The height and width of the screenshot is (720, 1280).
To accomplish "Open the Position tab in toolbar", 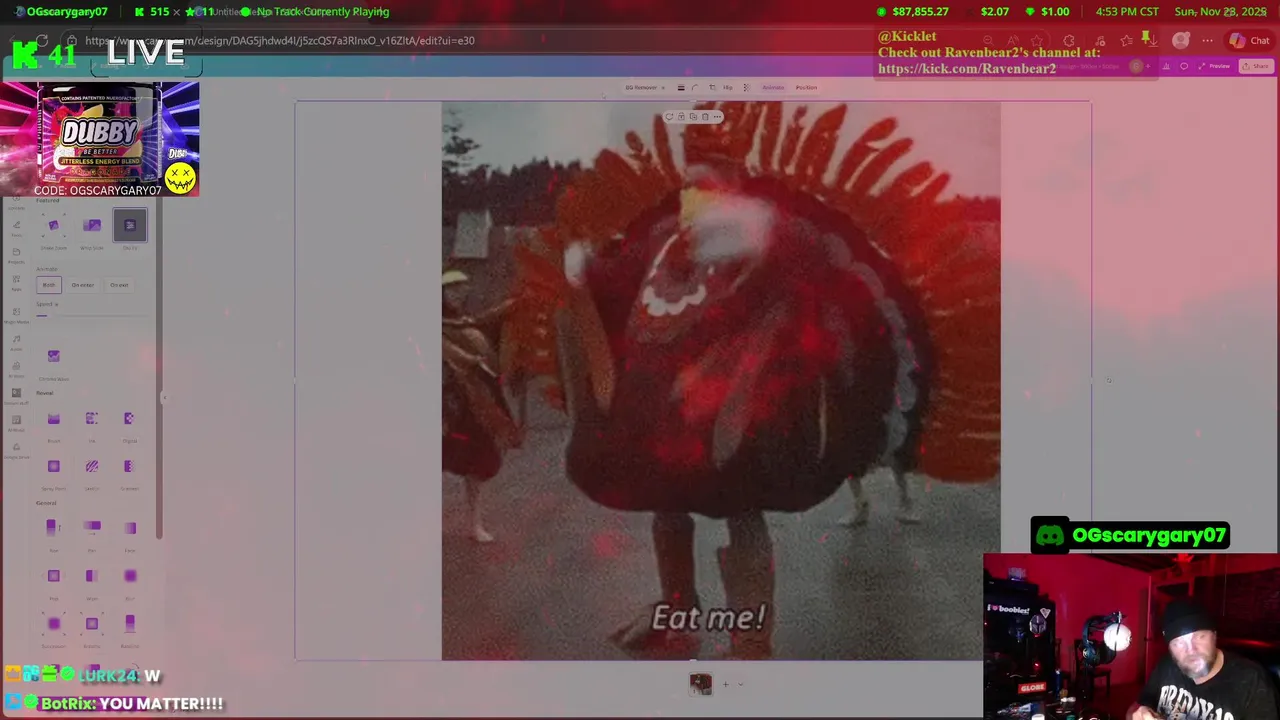I will click(x=806, y=87).
